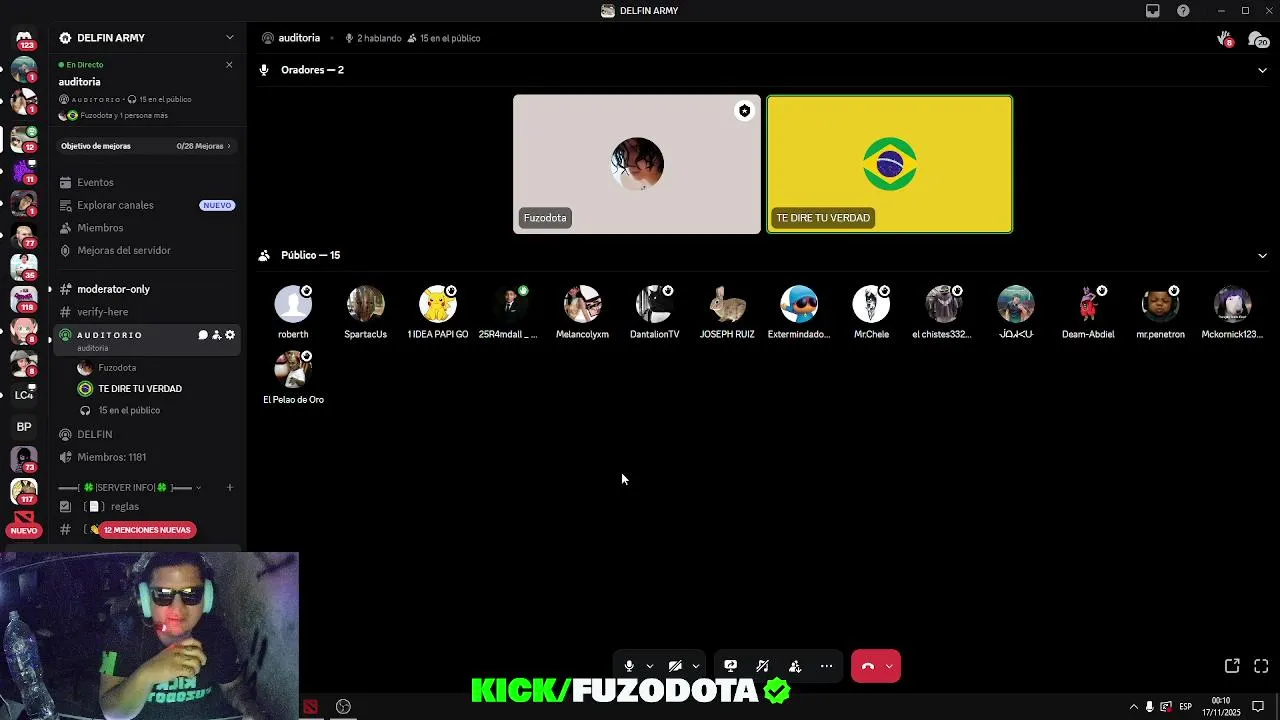Toggle camera on in call bar
This screenshot has width=1280, height=720.
tap(676, 666)
